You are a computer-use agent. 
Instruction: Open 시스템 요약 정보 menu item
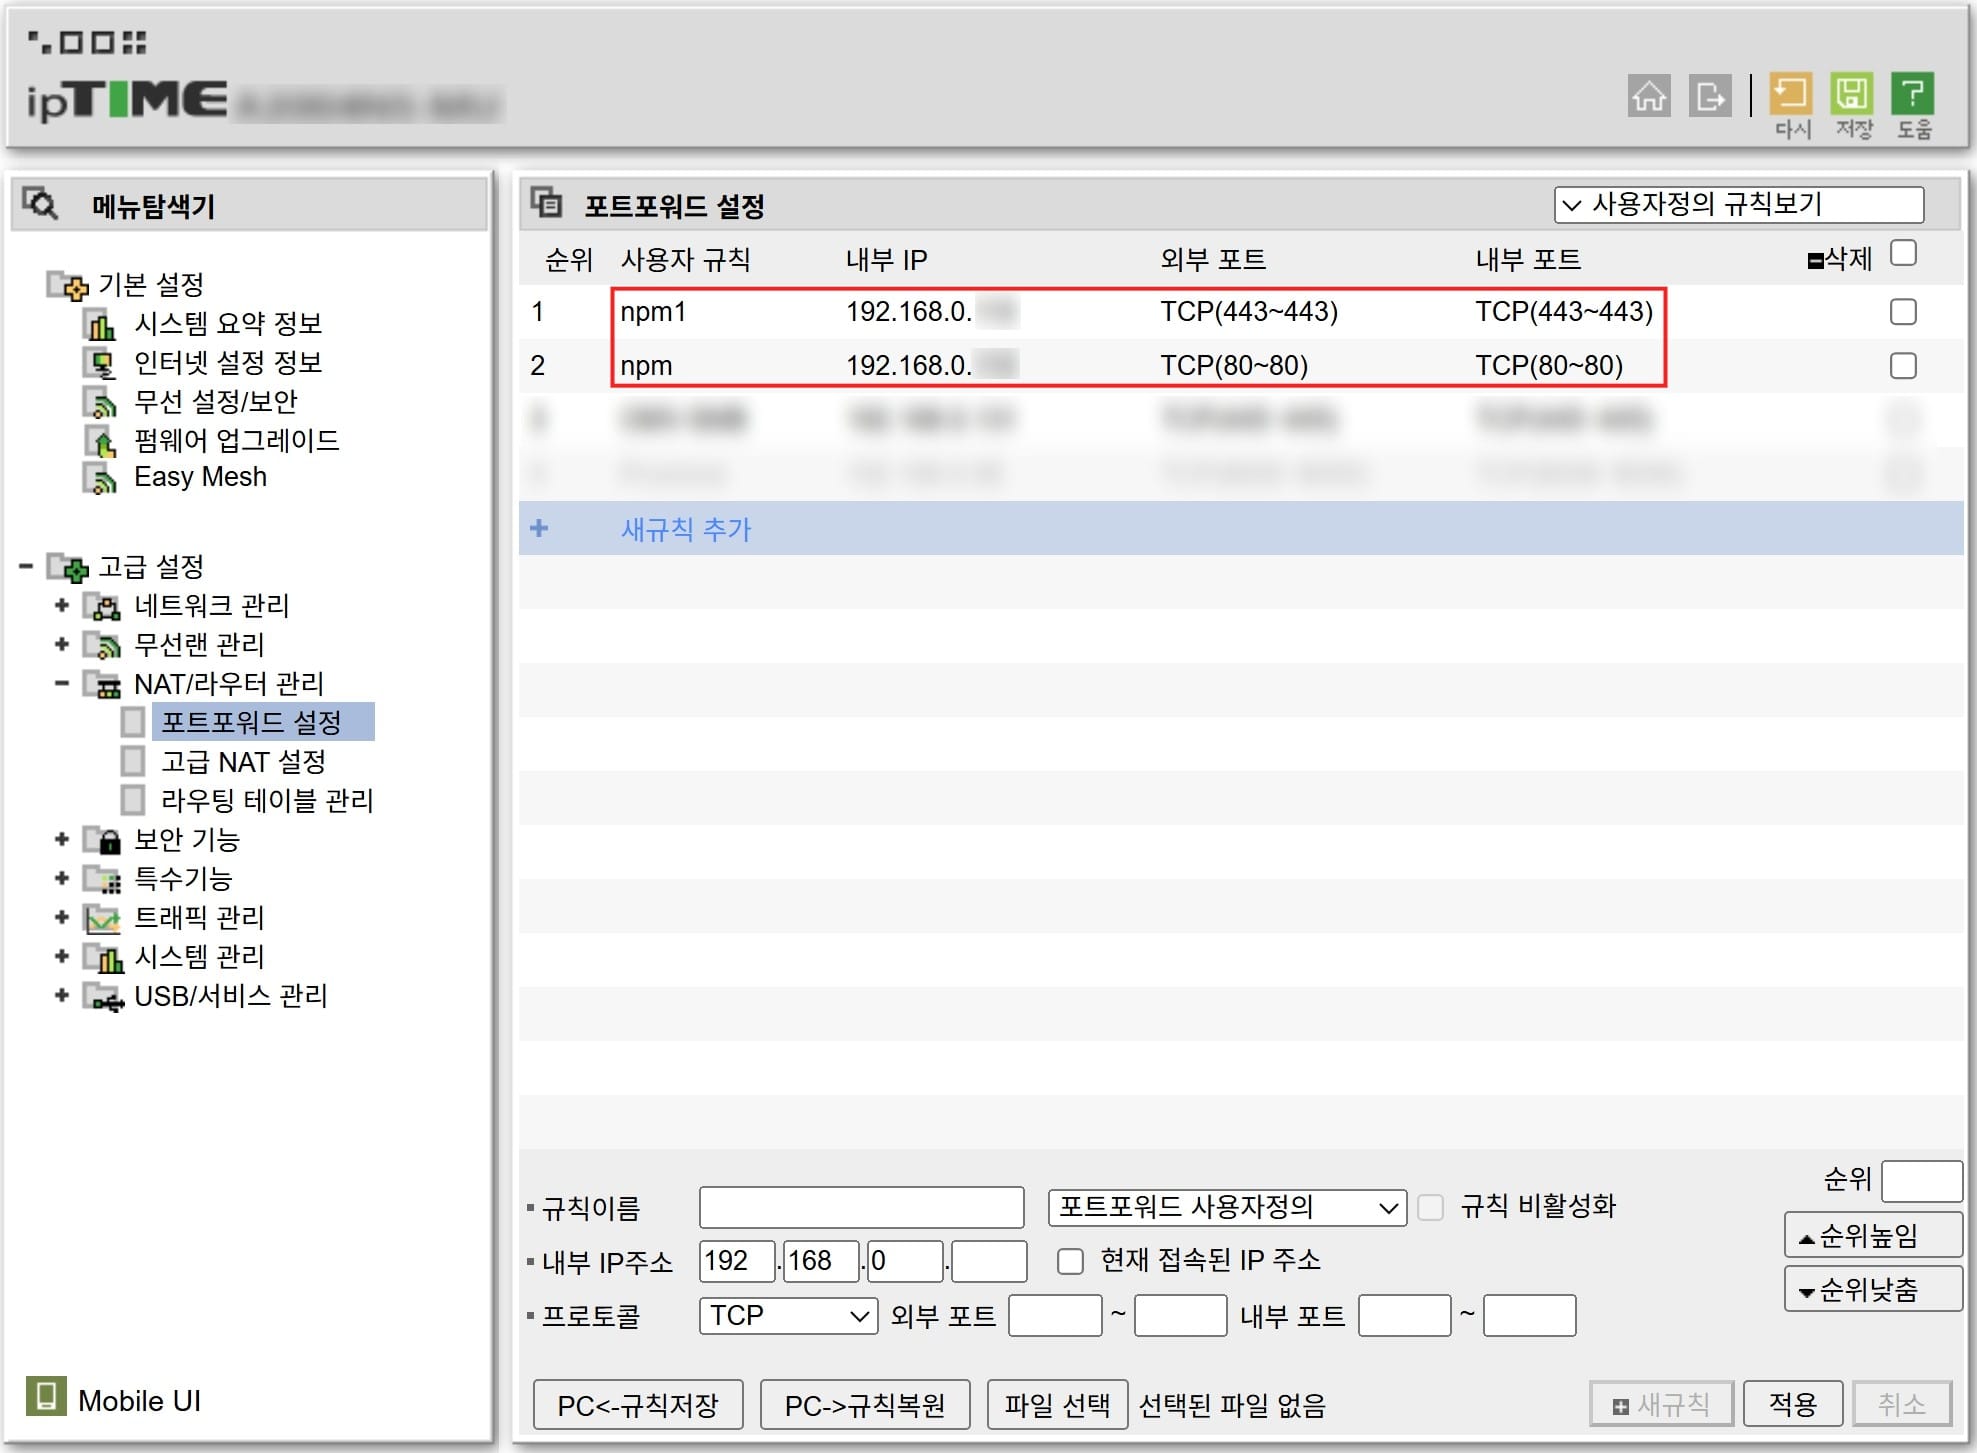point(227,323)
